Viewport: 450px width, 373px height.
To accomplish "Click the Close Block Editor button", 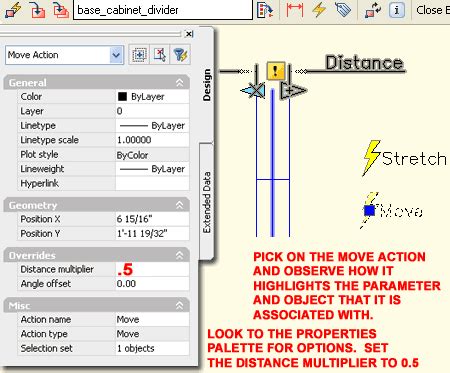I will (433, 10).
